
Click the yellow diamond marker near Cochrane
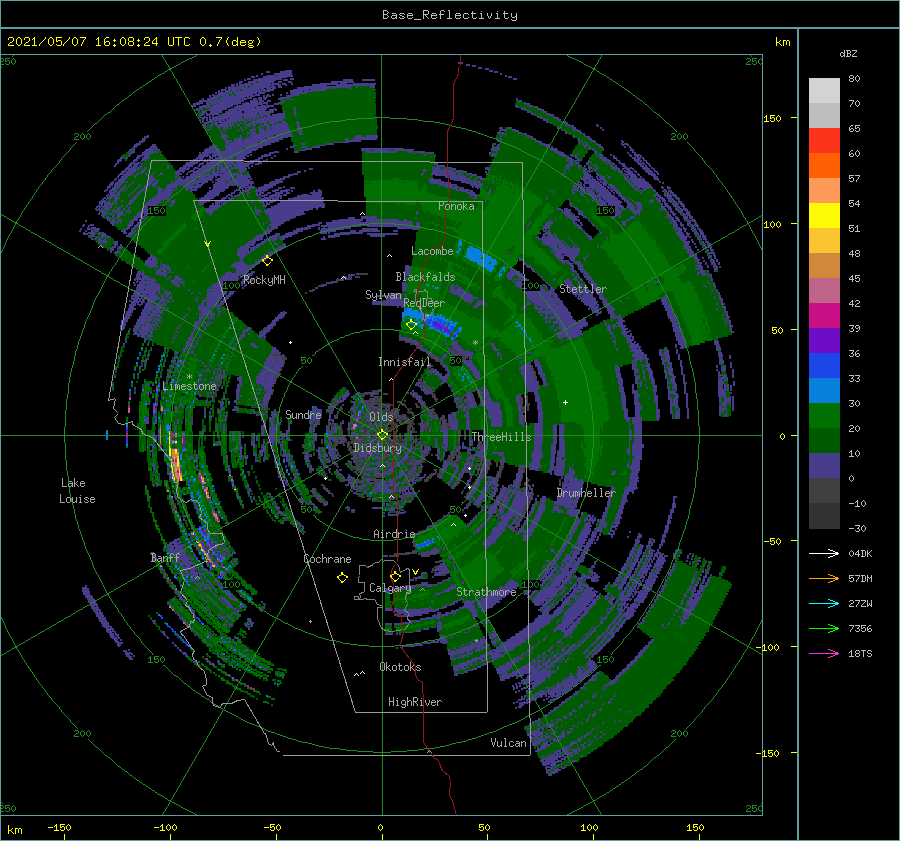(x=342, y=578)
